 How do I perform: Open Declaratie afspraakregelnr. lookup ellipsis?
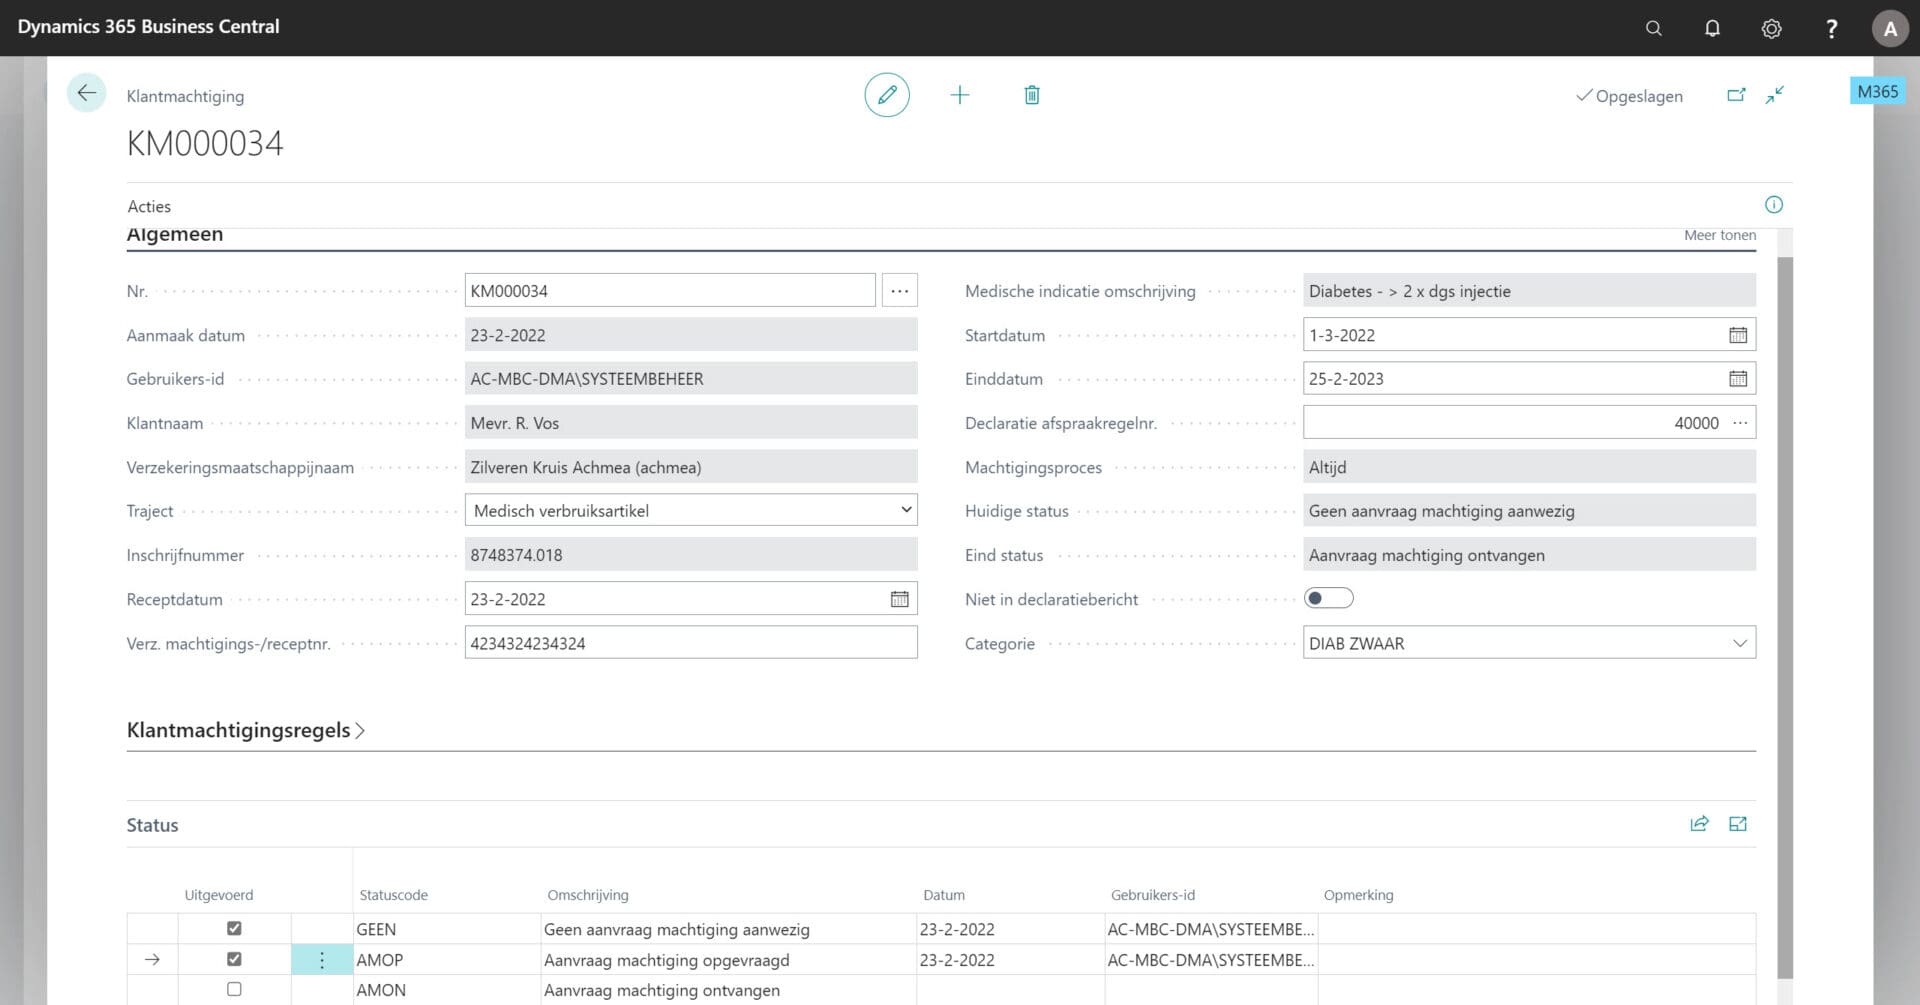pyautogui.click(x=1740, y=423)
